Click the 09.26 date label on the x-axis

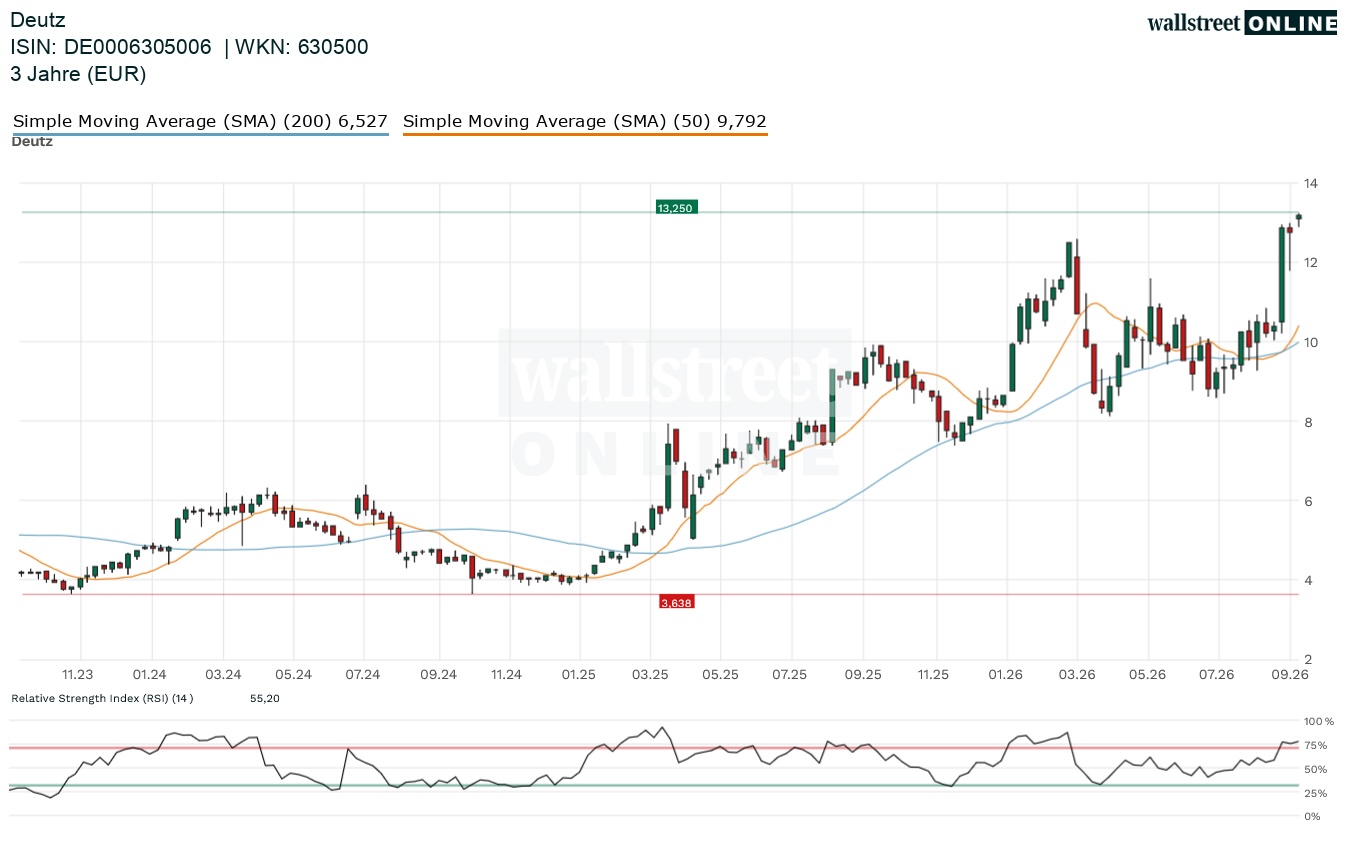[1291, 675]
